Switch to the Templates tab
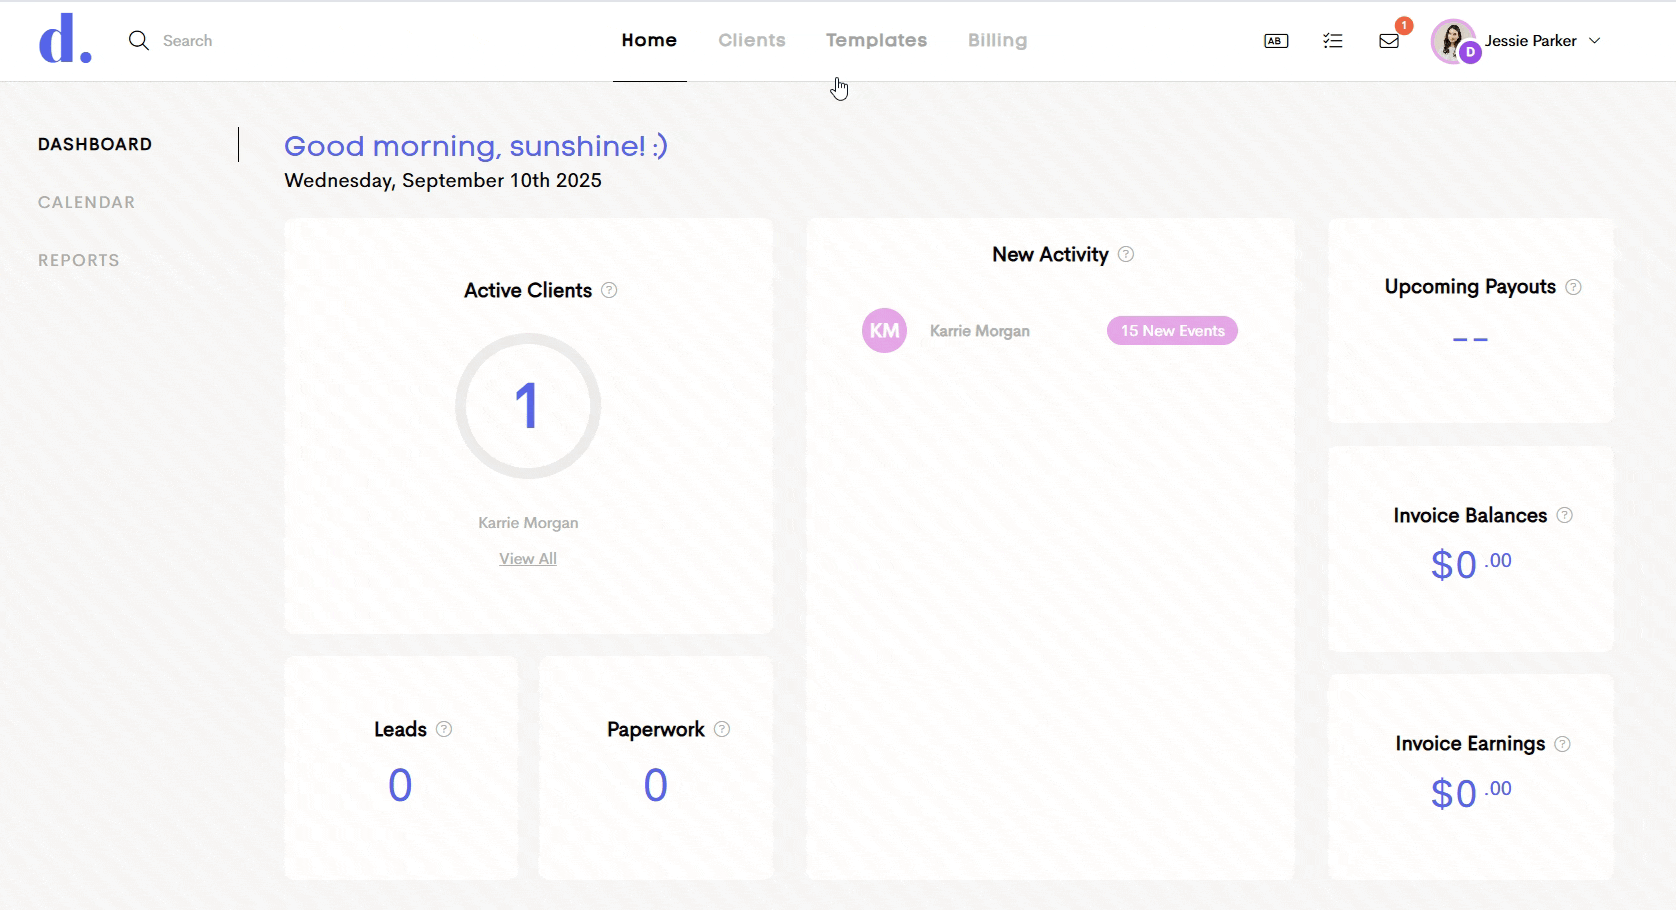Image resolution: width=1676 pixels, height=910 pixels. (x=876, y=40)
